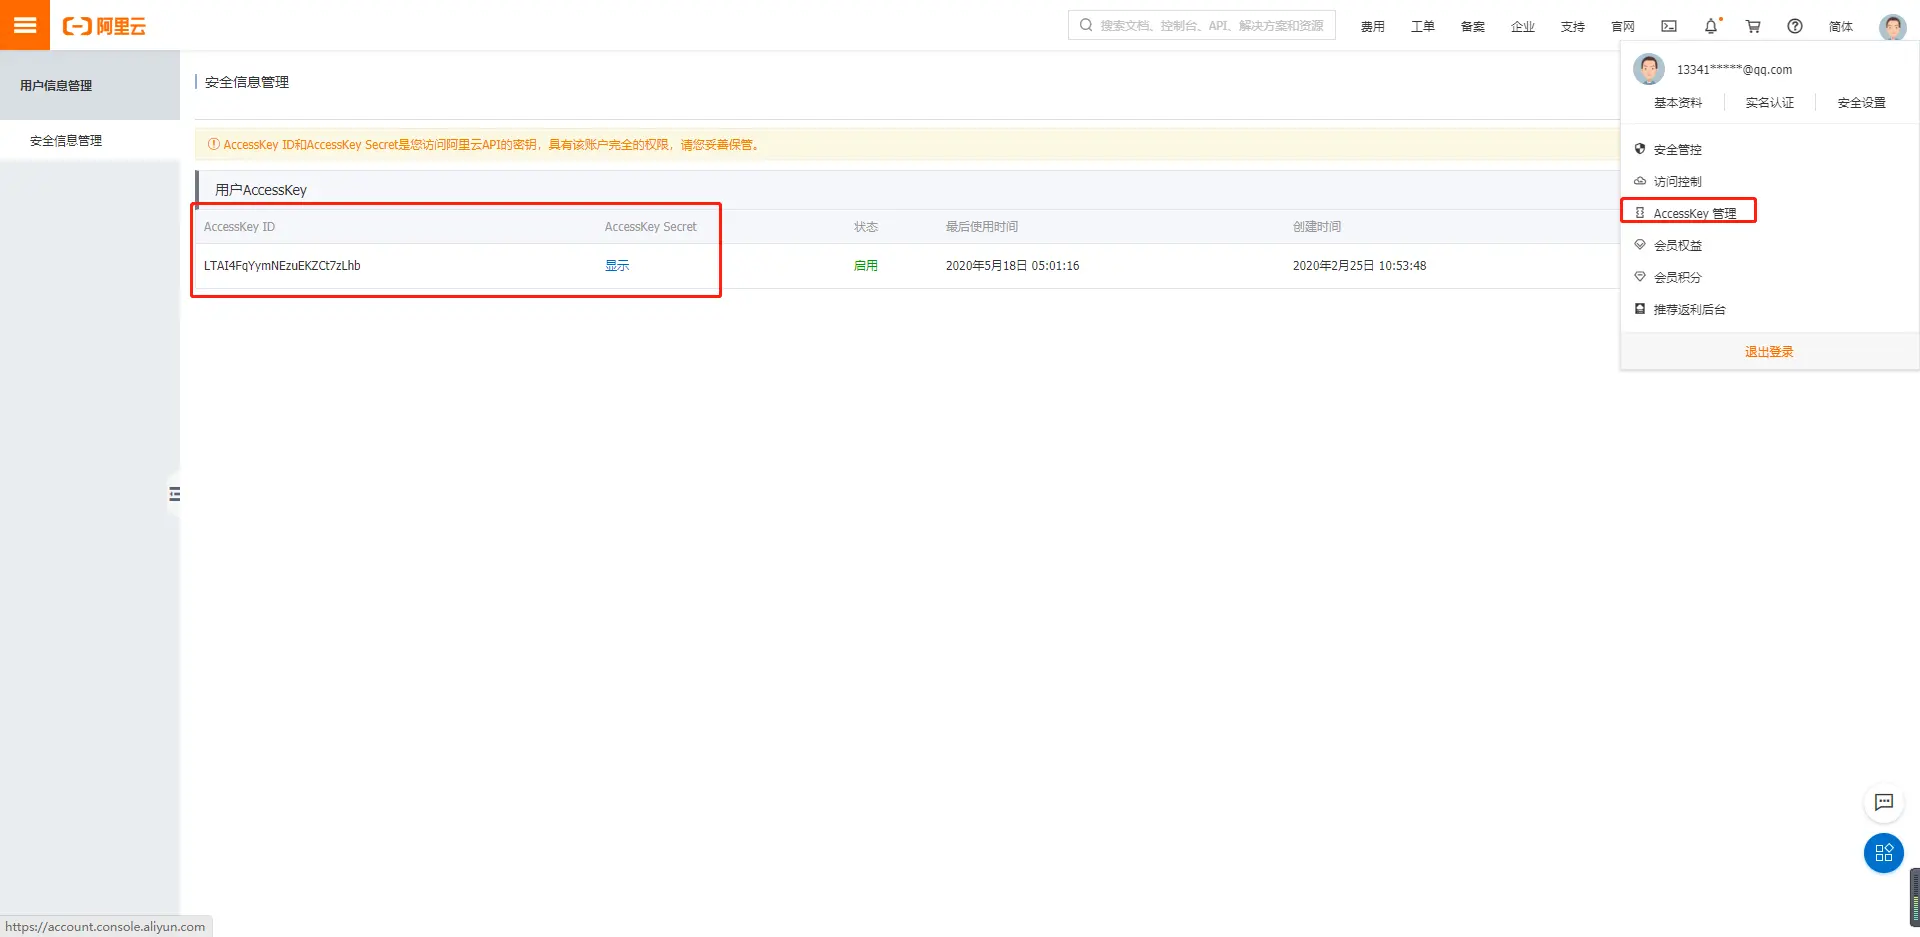1920x937 pixels.
Task: Open the 备案 menu
Action: [x=1473, y=27]
